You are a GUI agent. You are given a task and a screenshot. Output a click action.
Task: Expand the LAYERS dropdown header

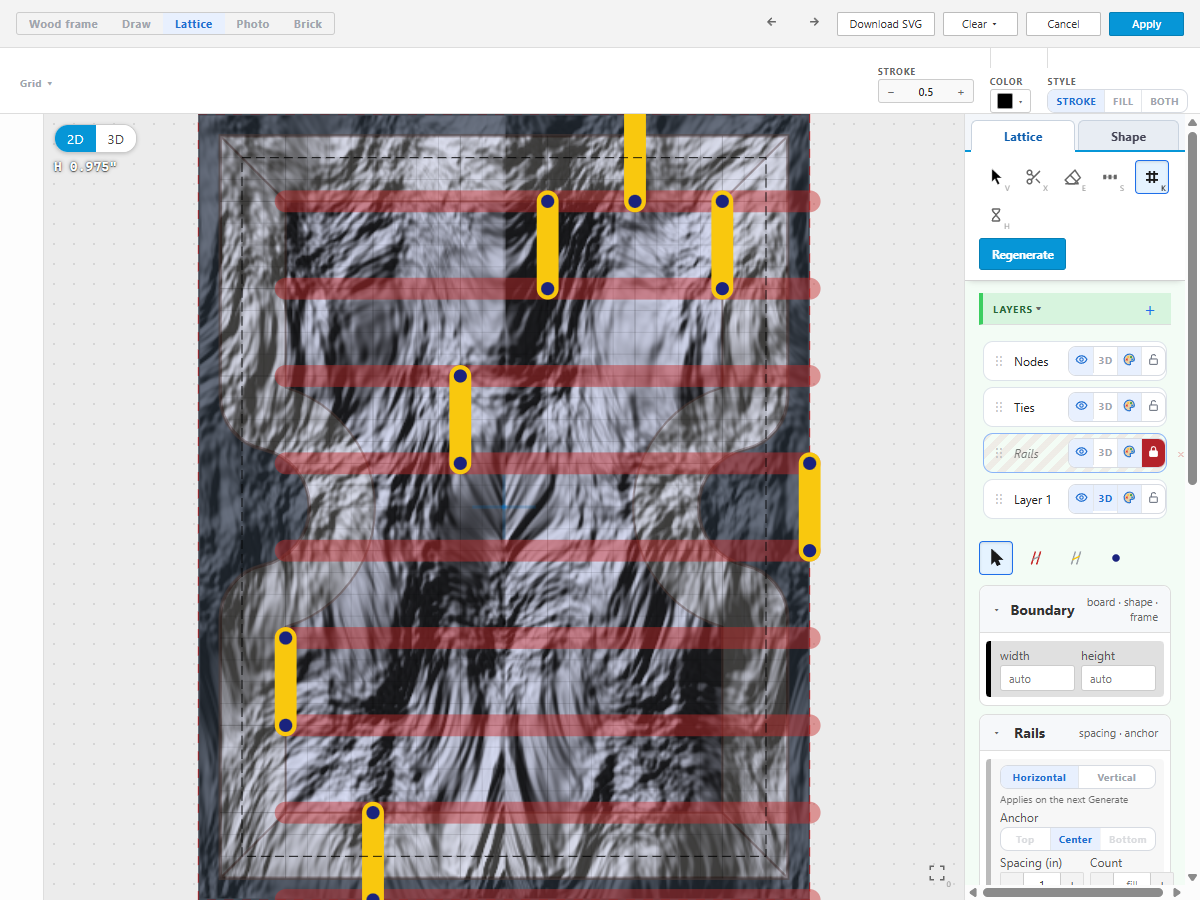point(1017,310)
